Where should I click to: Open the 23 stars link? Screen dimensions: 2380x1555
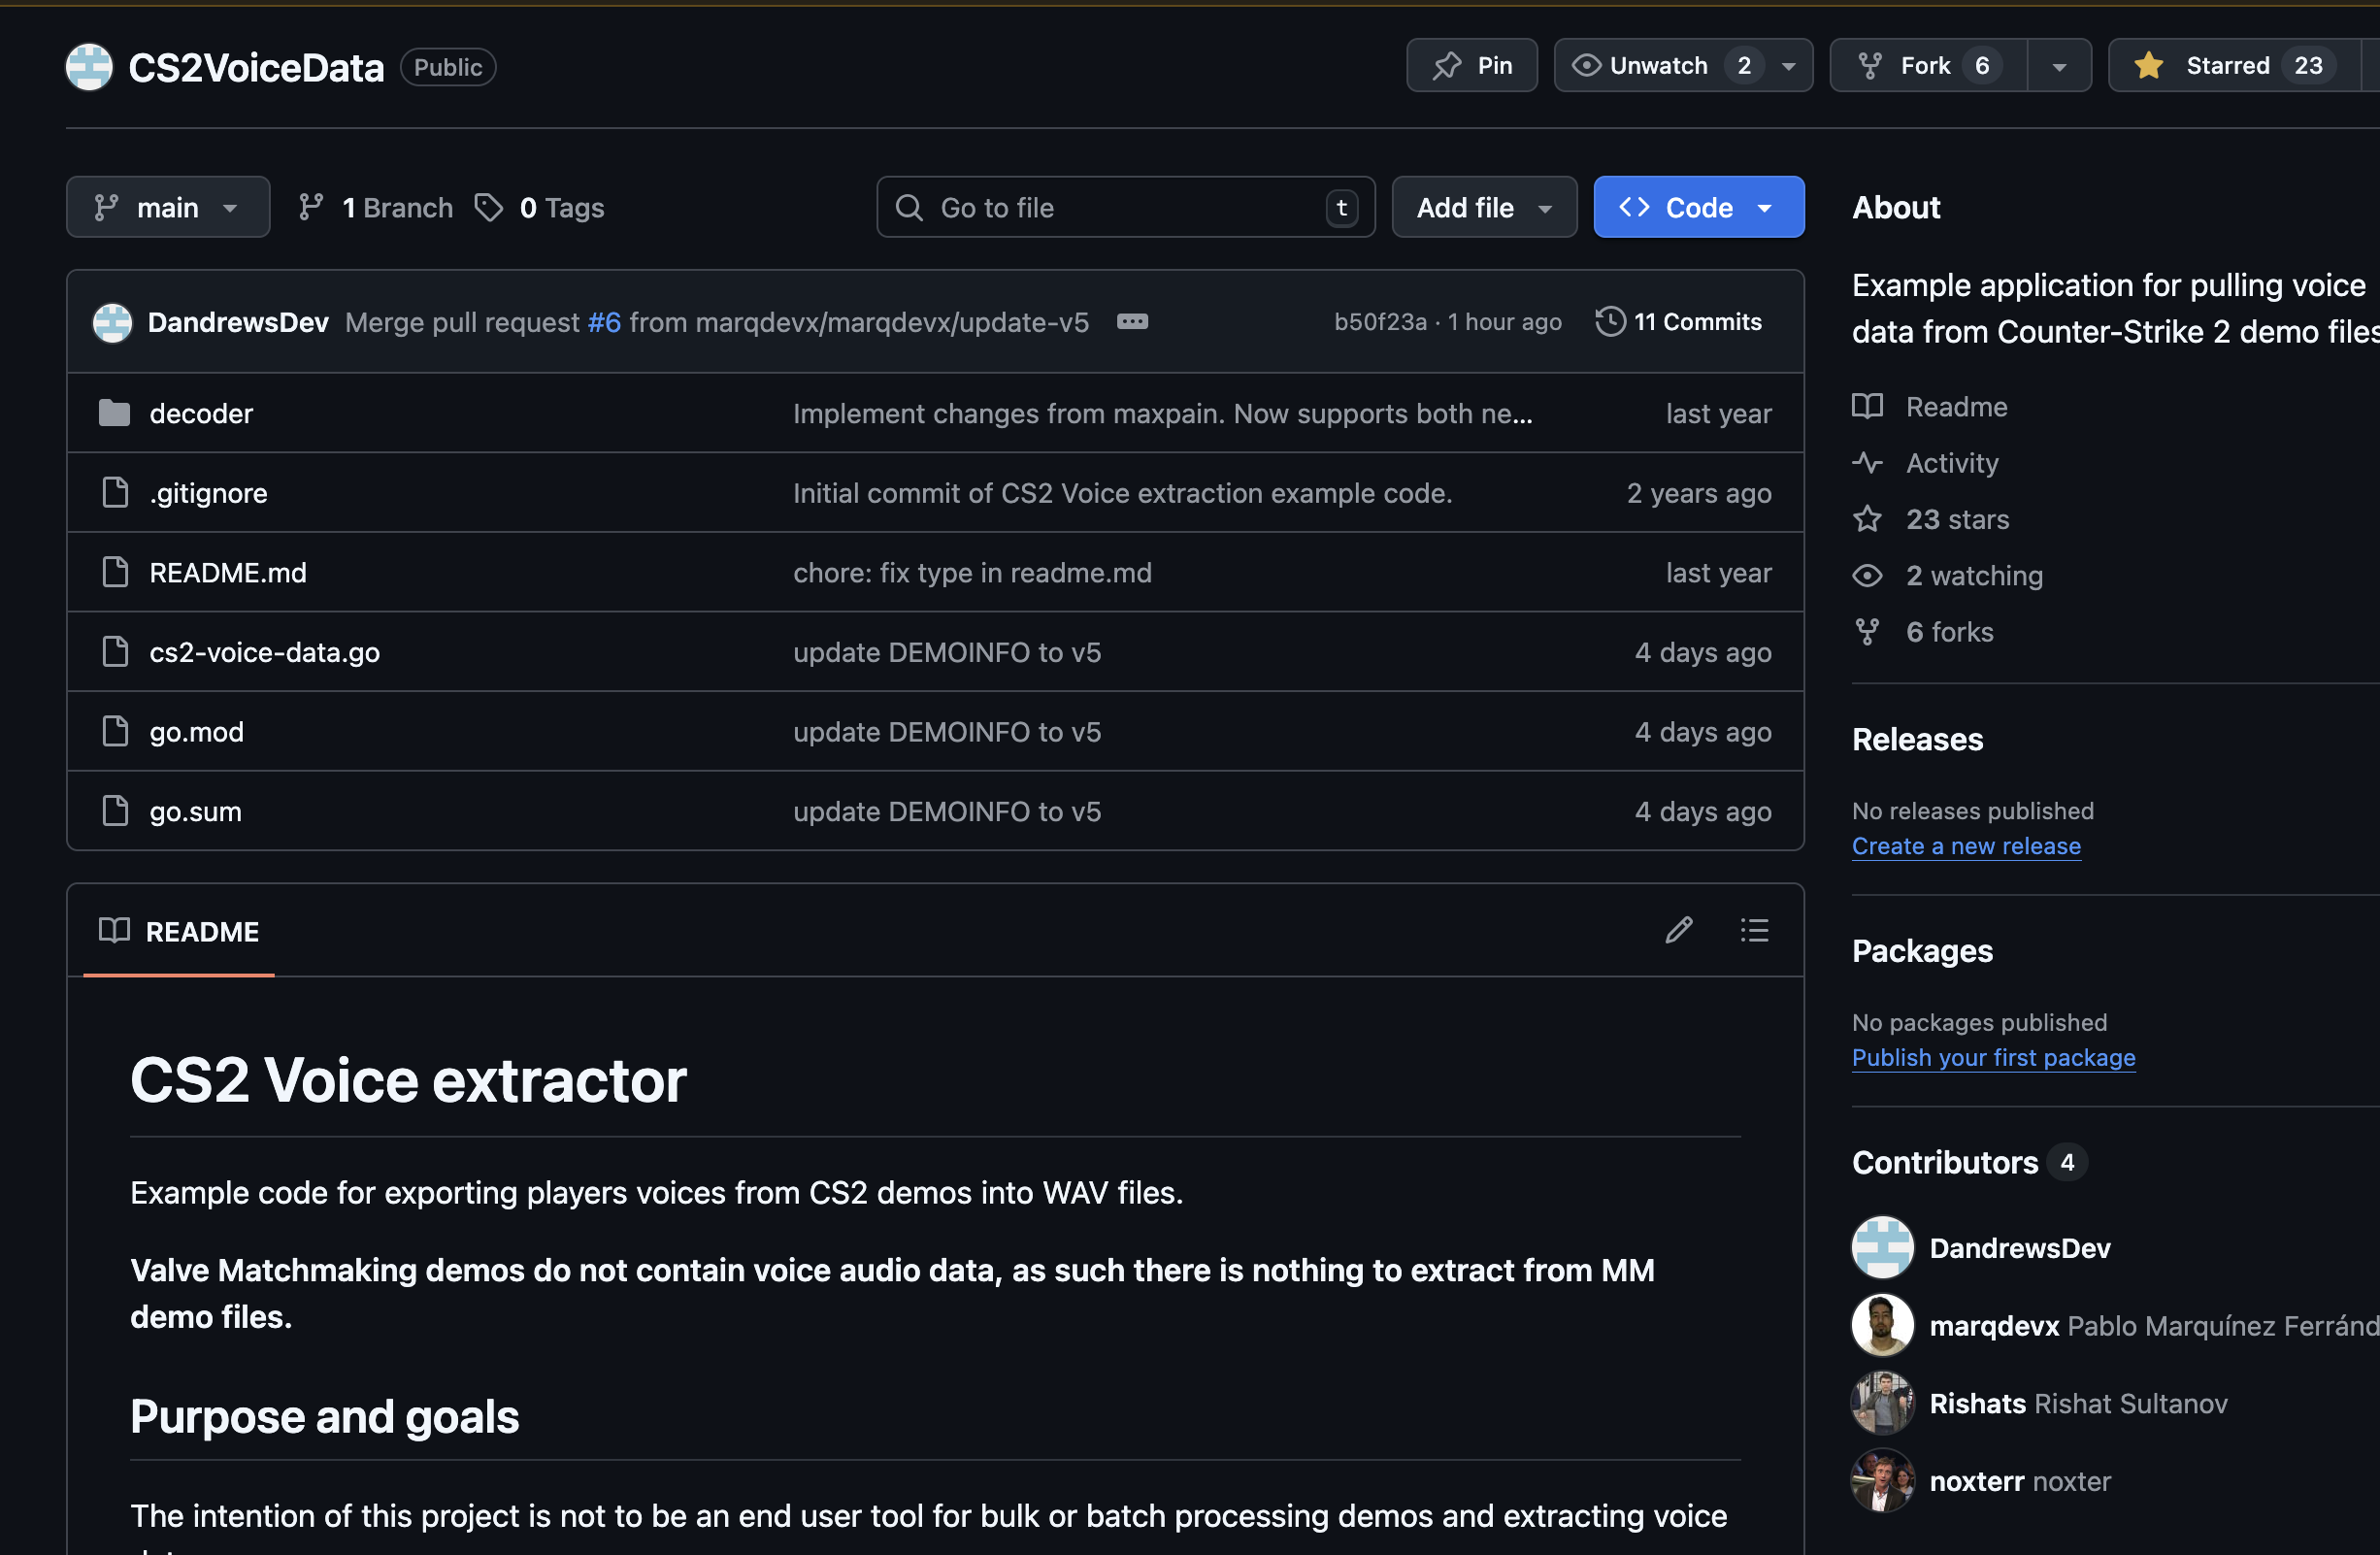pos(1957,520)
